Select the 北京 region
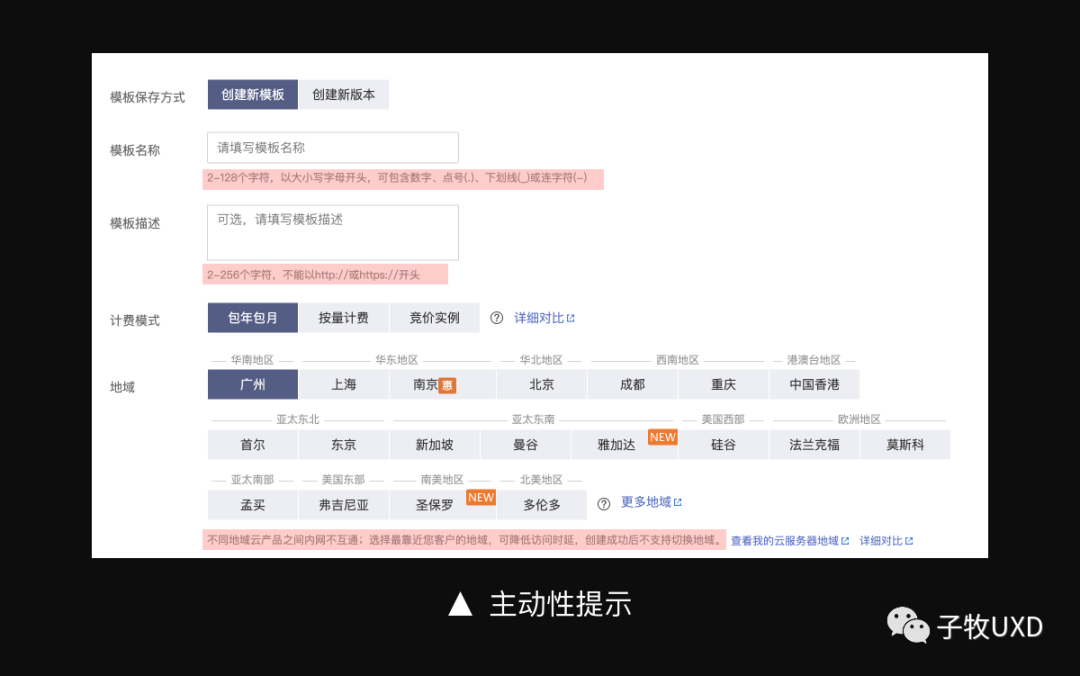Screen dimensions: 1080x676 (541, 385)
